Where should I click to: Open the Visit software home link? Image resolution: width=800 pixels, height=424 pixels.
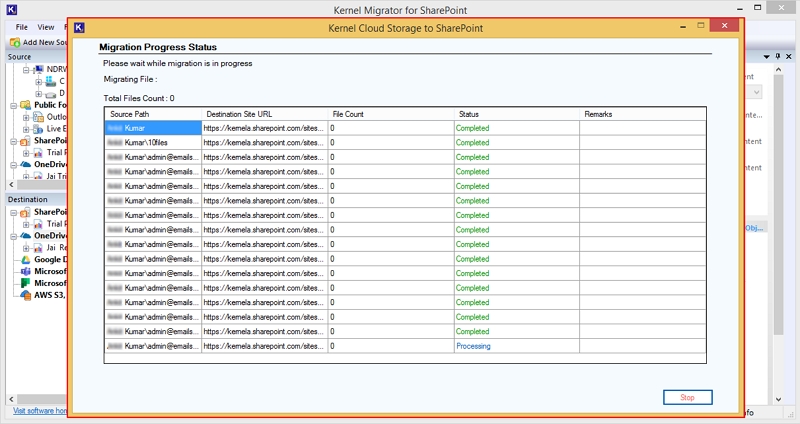tap(40, 411)
